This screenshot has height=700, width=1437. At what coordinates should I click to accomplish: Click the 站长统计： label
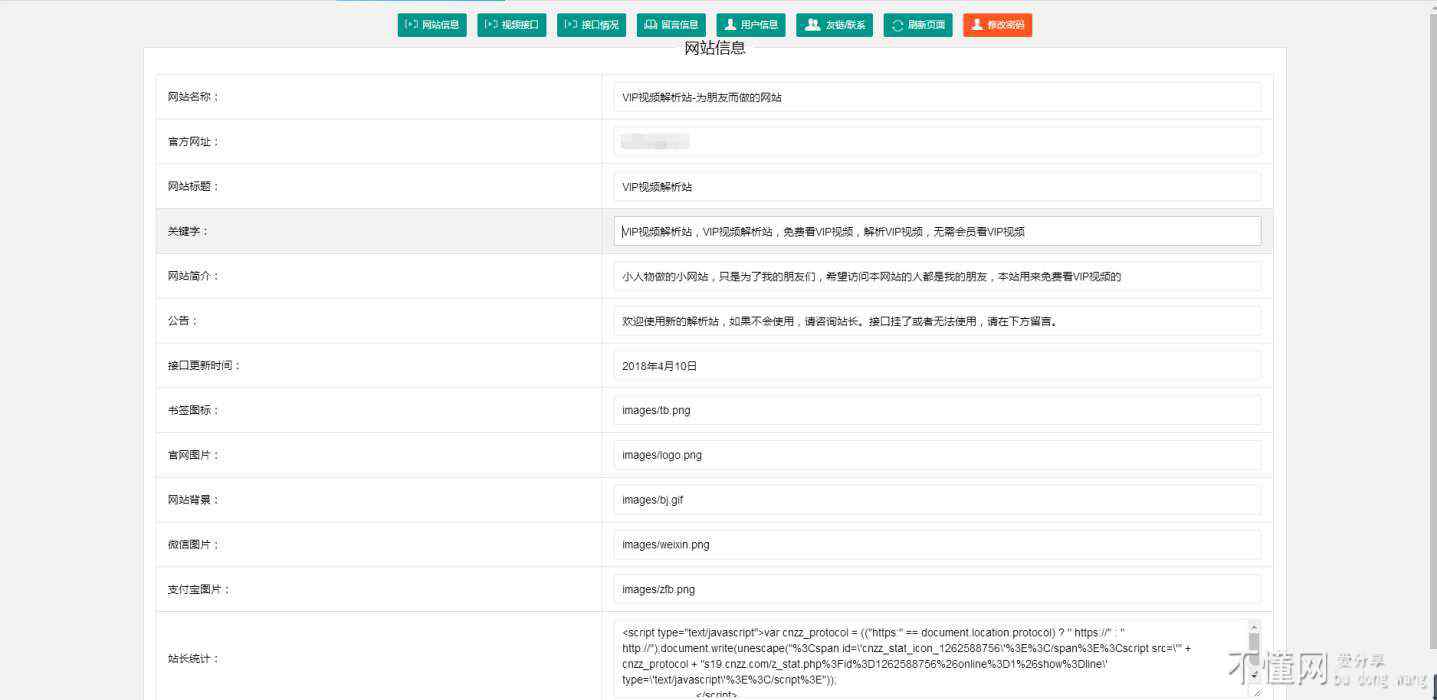click(x=193, y=659)
